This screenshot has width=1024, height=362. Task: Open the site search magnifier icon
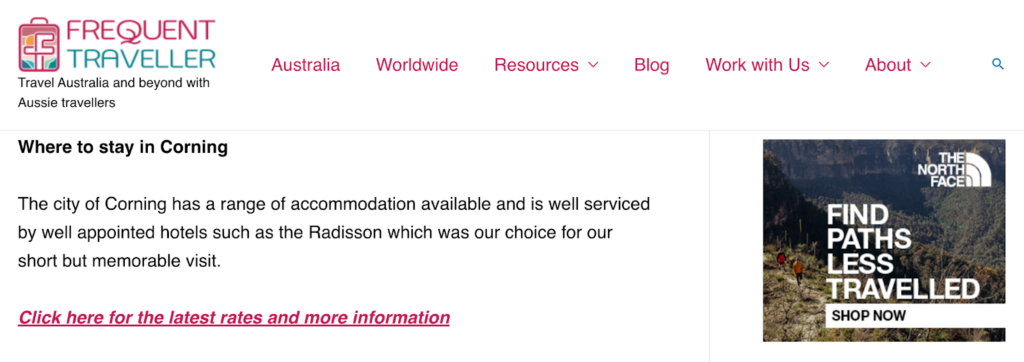[997, 64]
